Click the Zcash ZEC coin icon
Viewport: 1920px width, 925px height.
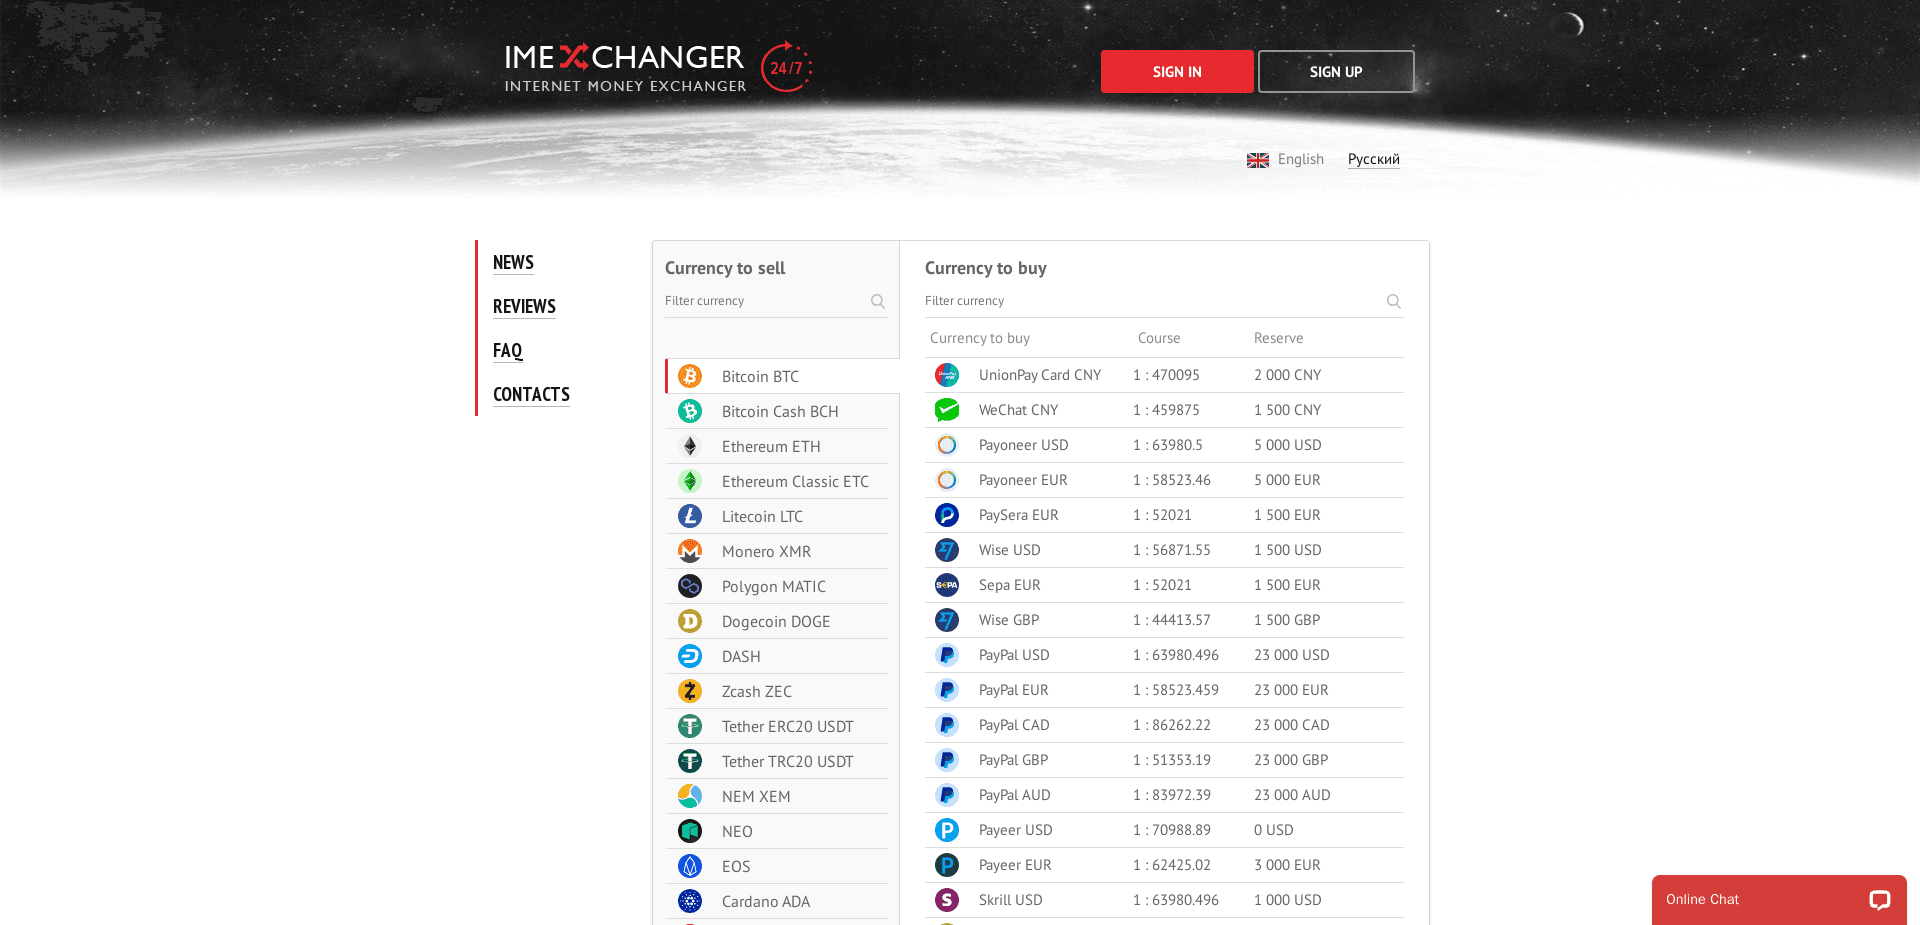click(x=689, y=691)
